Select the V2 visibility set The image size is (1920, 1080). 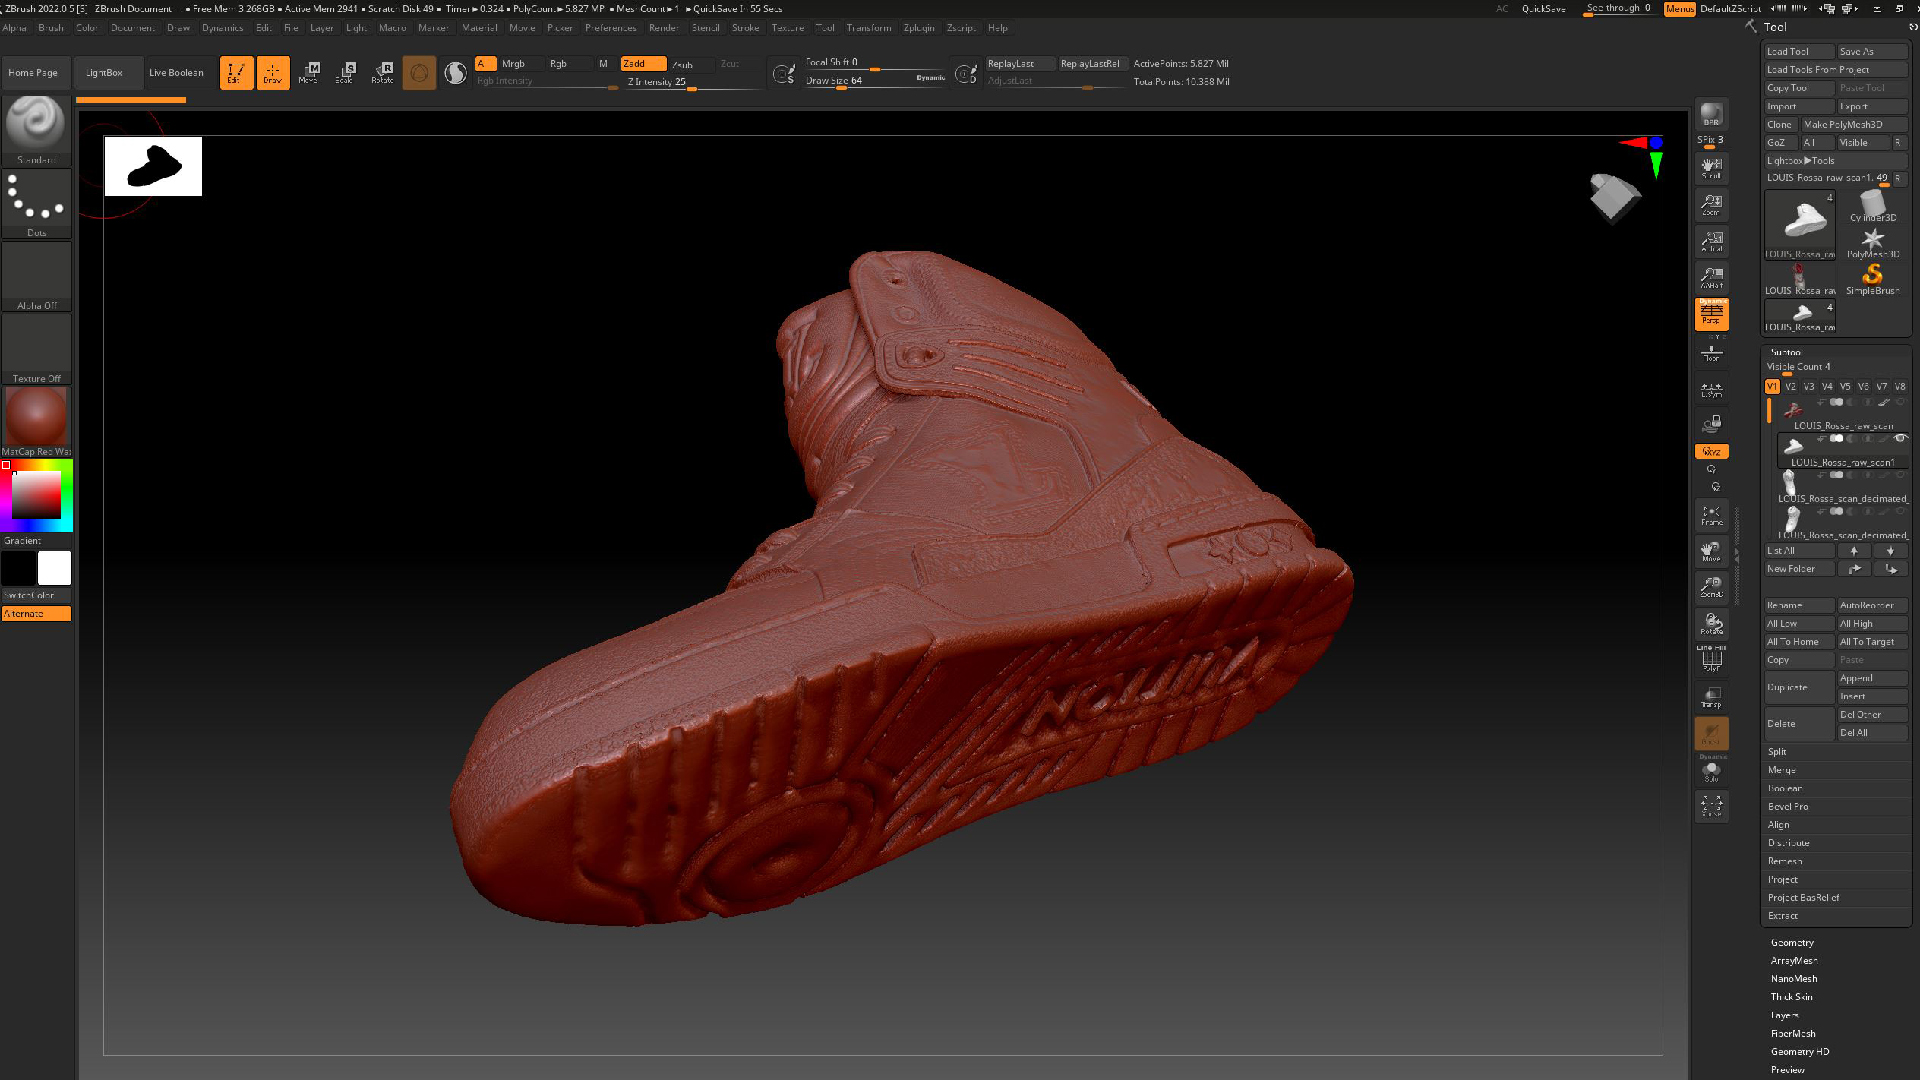1790,387
